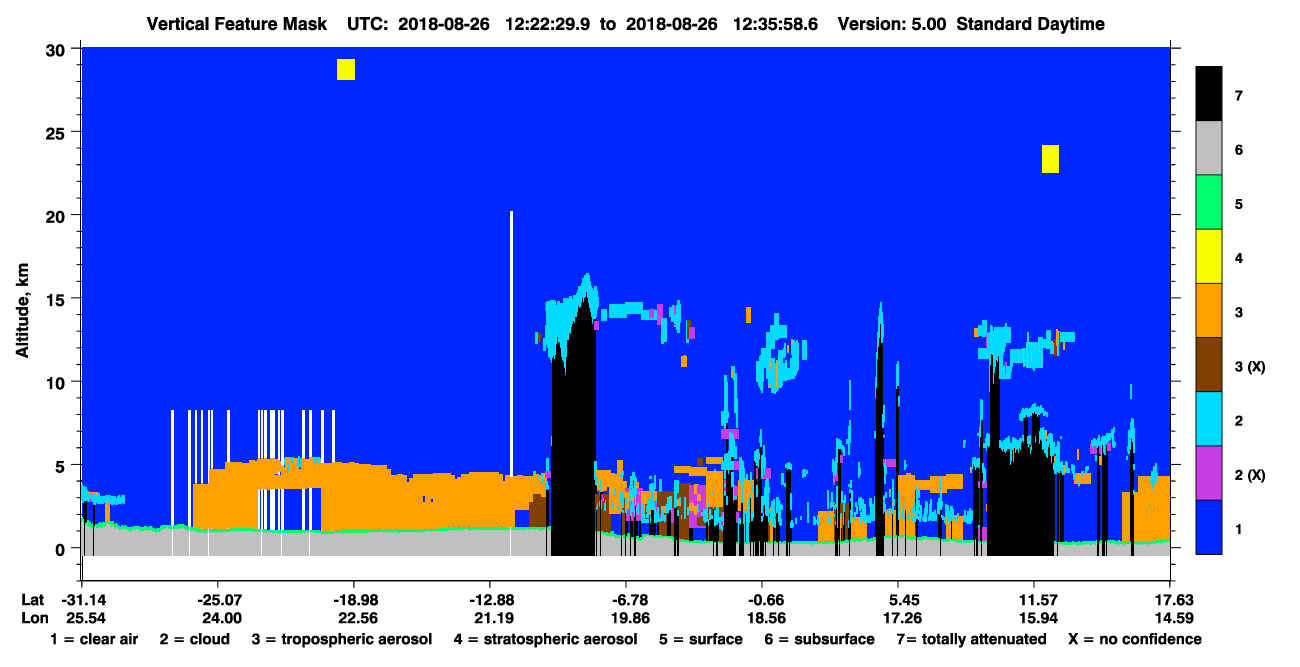The image size is (1300, 667).
Task: Click the cyan cloud swatch in legend
Action: [1209, 419]
